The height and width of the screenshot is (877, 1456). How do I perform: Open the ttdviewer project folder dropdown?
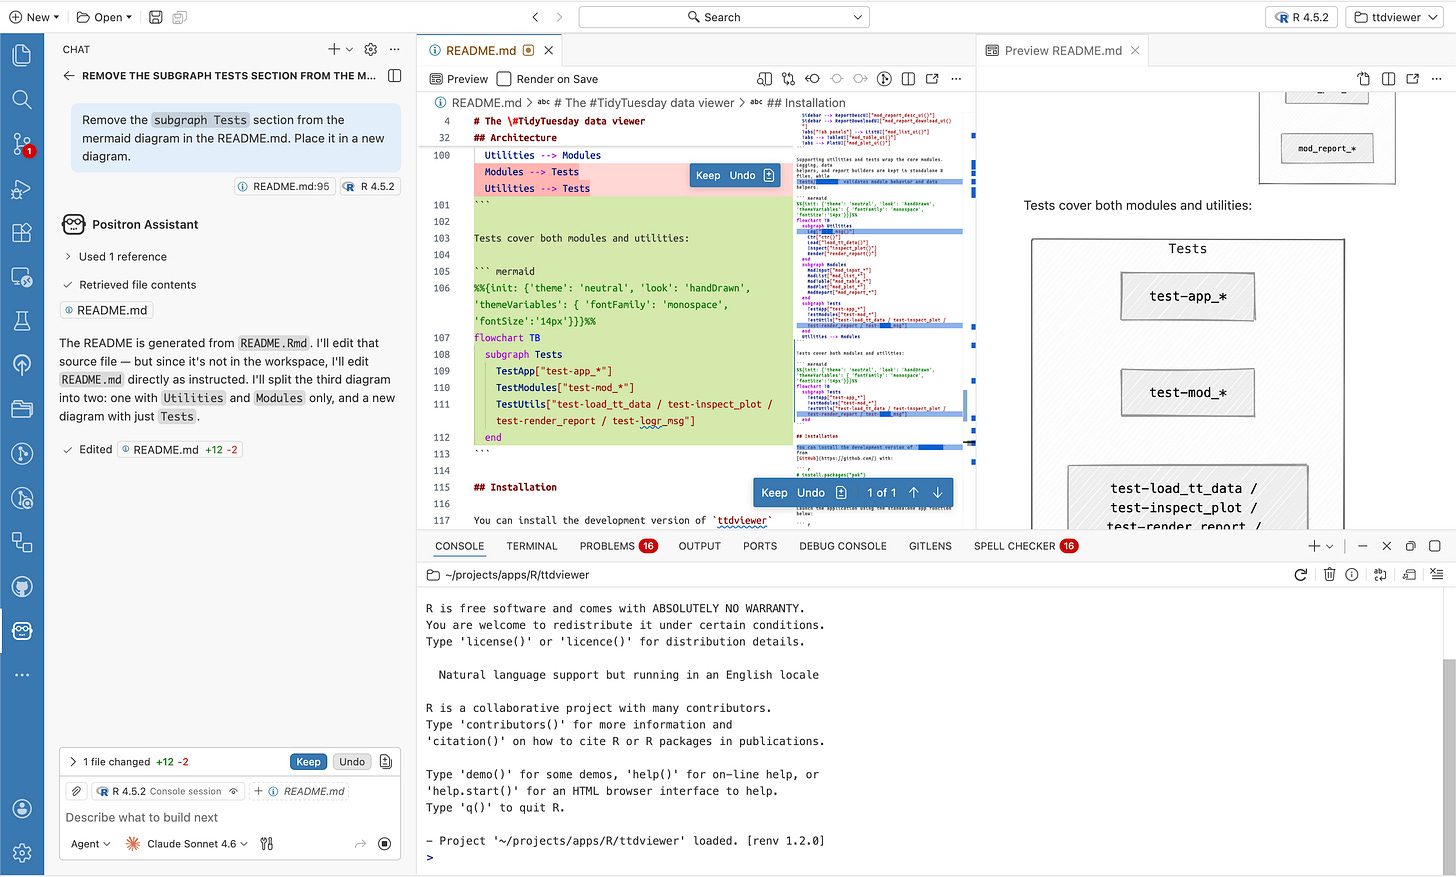(1396, 17)
